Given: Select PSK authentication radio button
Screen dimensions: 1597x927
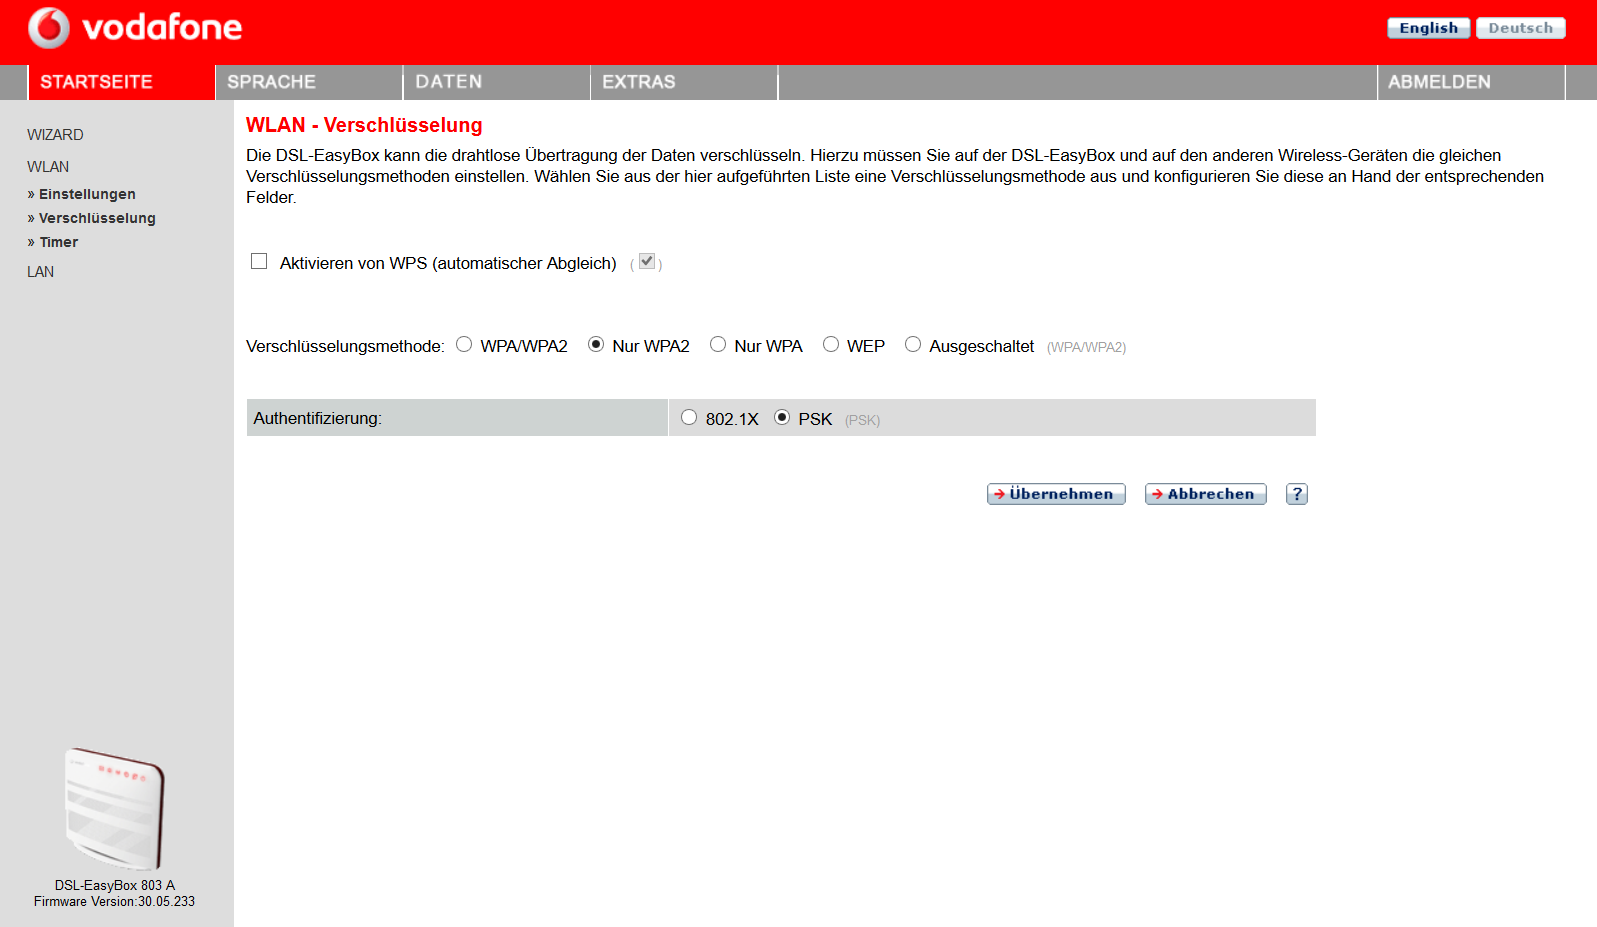Looking at the screenshot, I should (782, 418).
